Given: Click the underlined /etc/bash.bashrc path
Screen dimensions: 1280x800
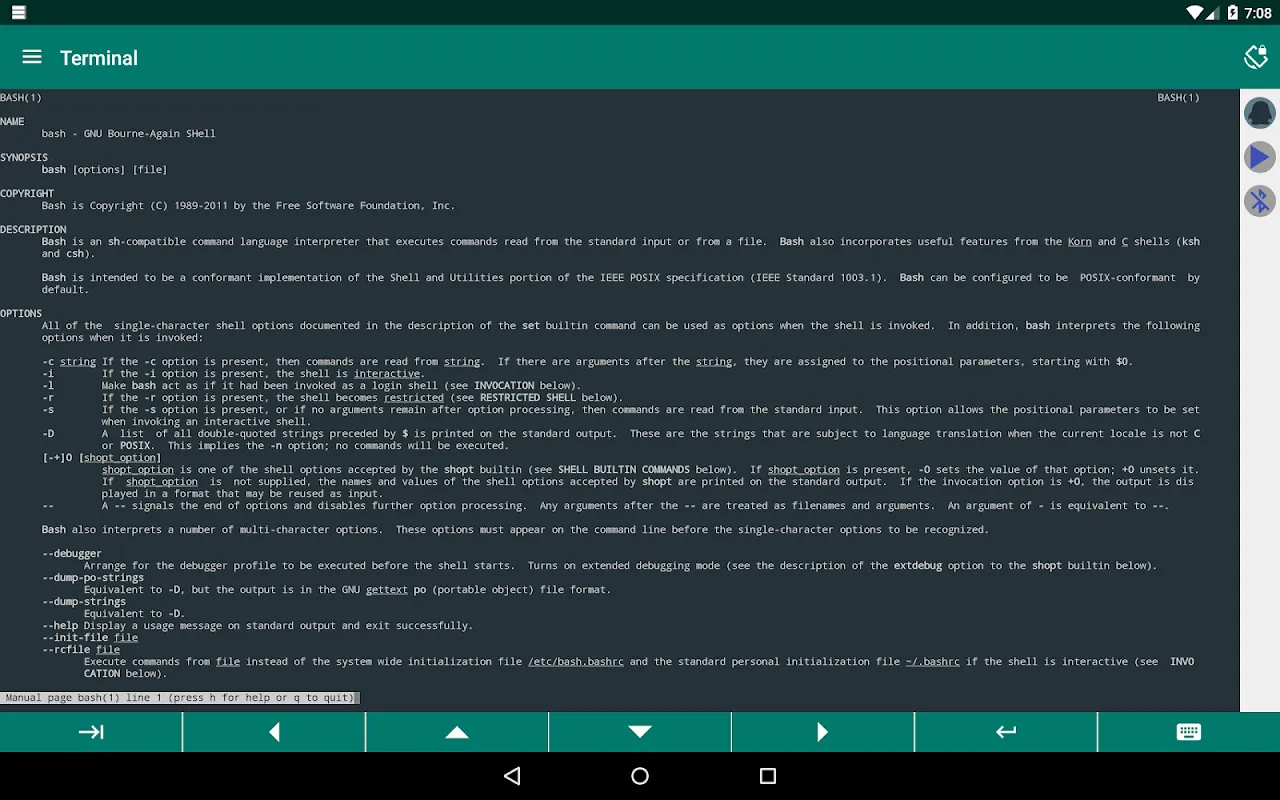Looking at the screenshot, I should 575,662.
